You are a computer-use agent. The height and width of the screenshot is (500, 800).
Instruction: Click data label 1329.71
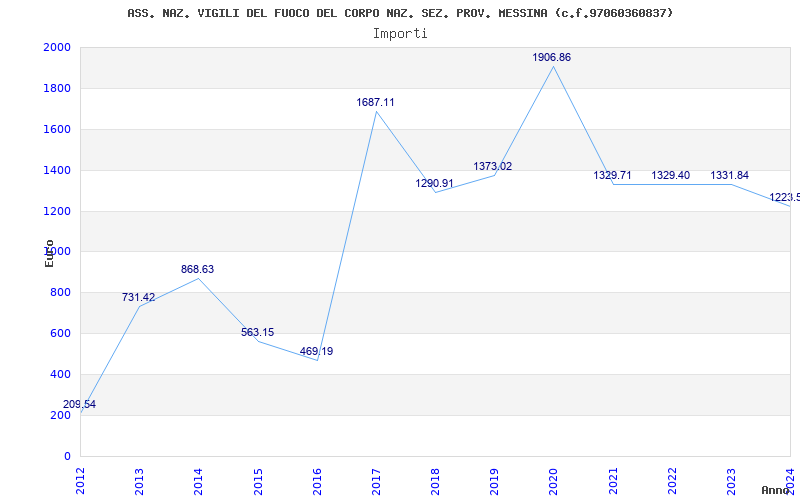(x=612, y=176)
